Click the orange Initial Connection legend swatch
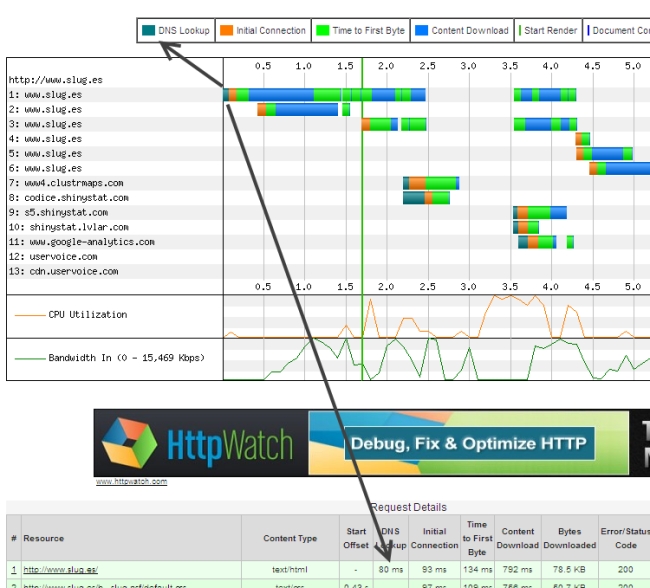The width and height of the screenshot is (650, 588). 226,31
